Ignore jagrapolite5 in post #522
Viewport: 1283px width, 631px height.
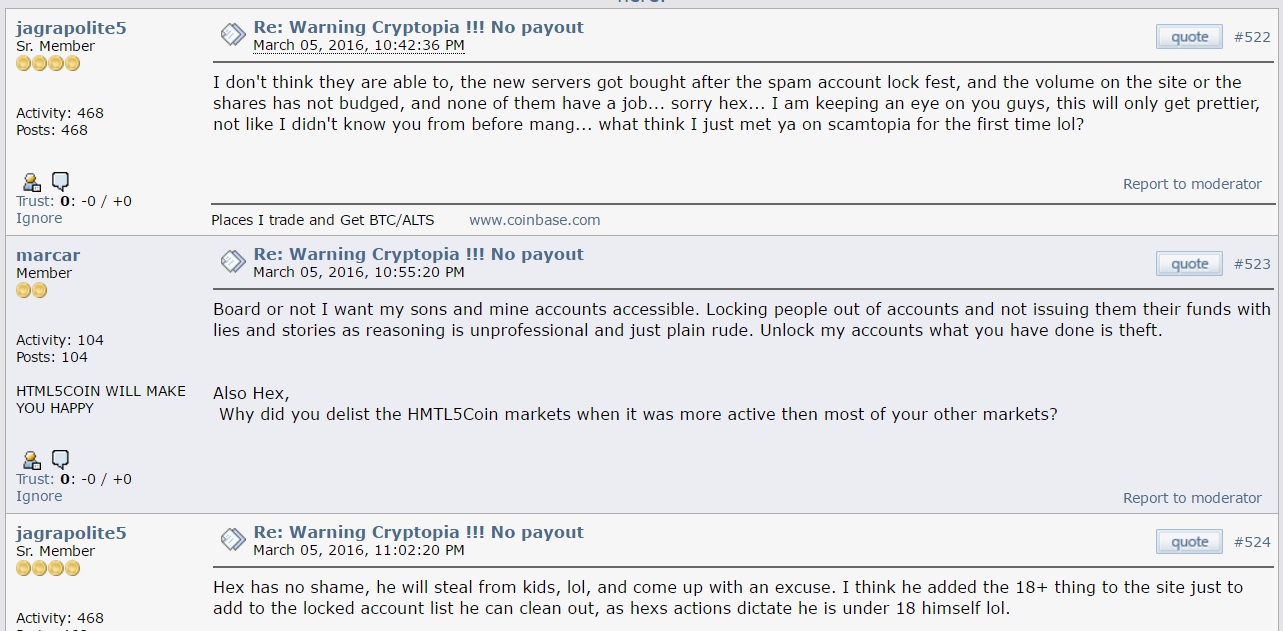pyautogui.click(x=39, y=218)
